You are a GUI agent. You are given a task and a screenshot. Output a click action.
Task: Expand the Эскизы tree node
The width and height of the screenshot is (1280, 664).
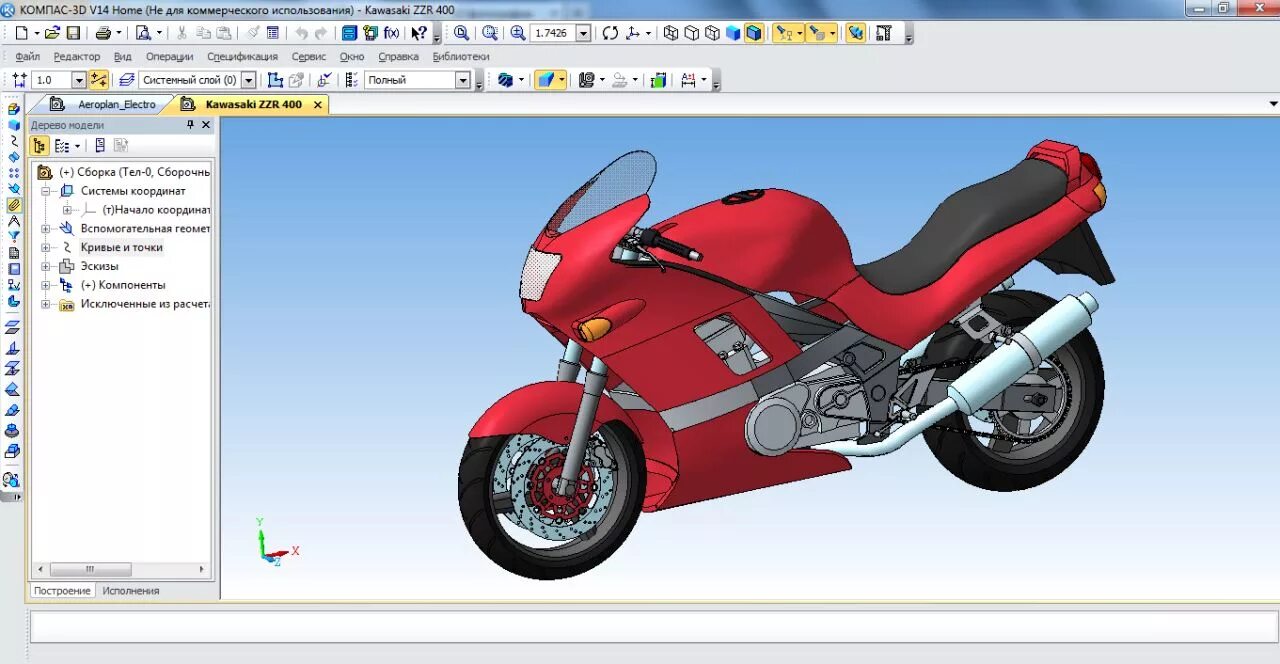(x=45, y=267)
